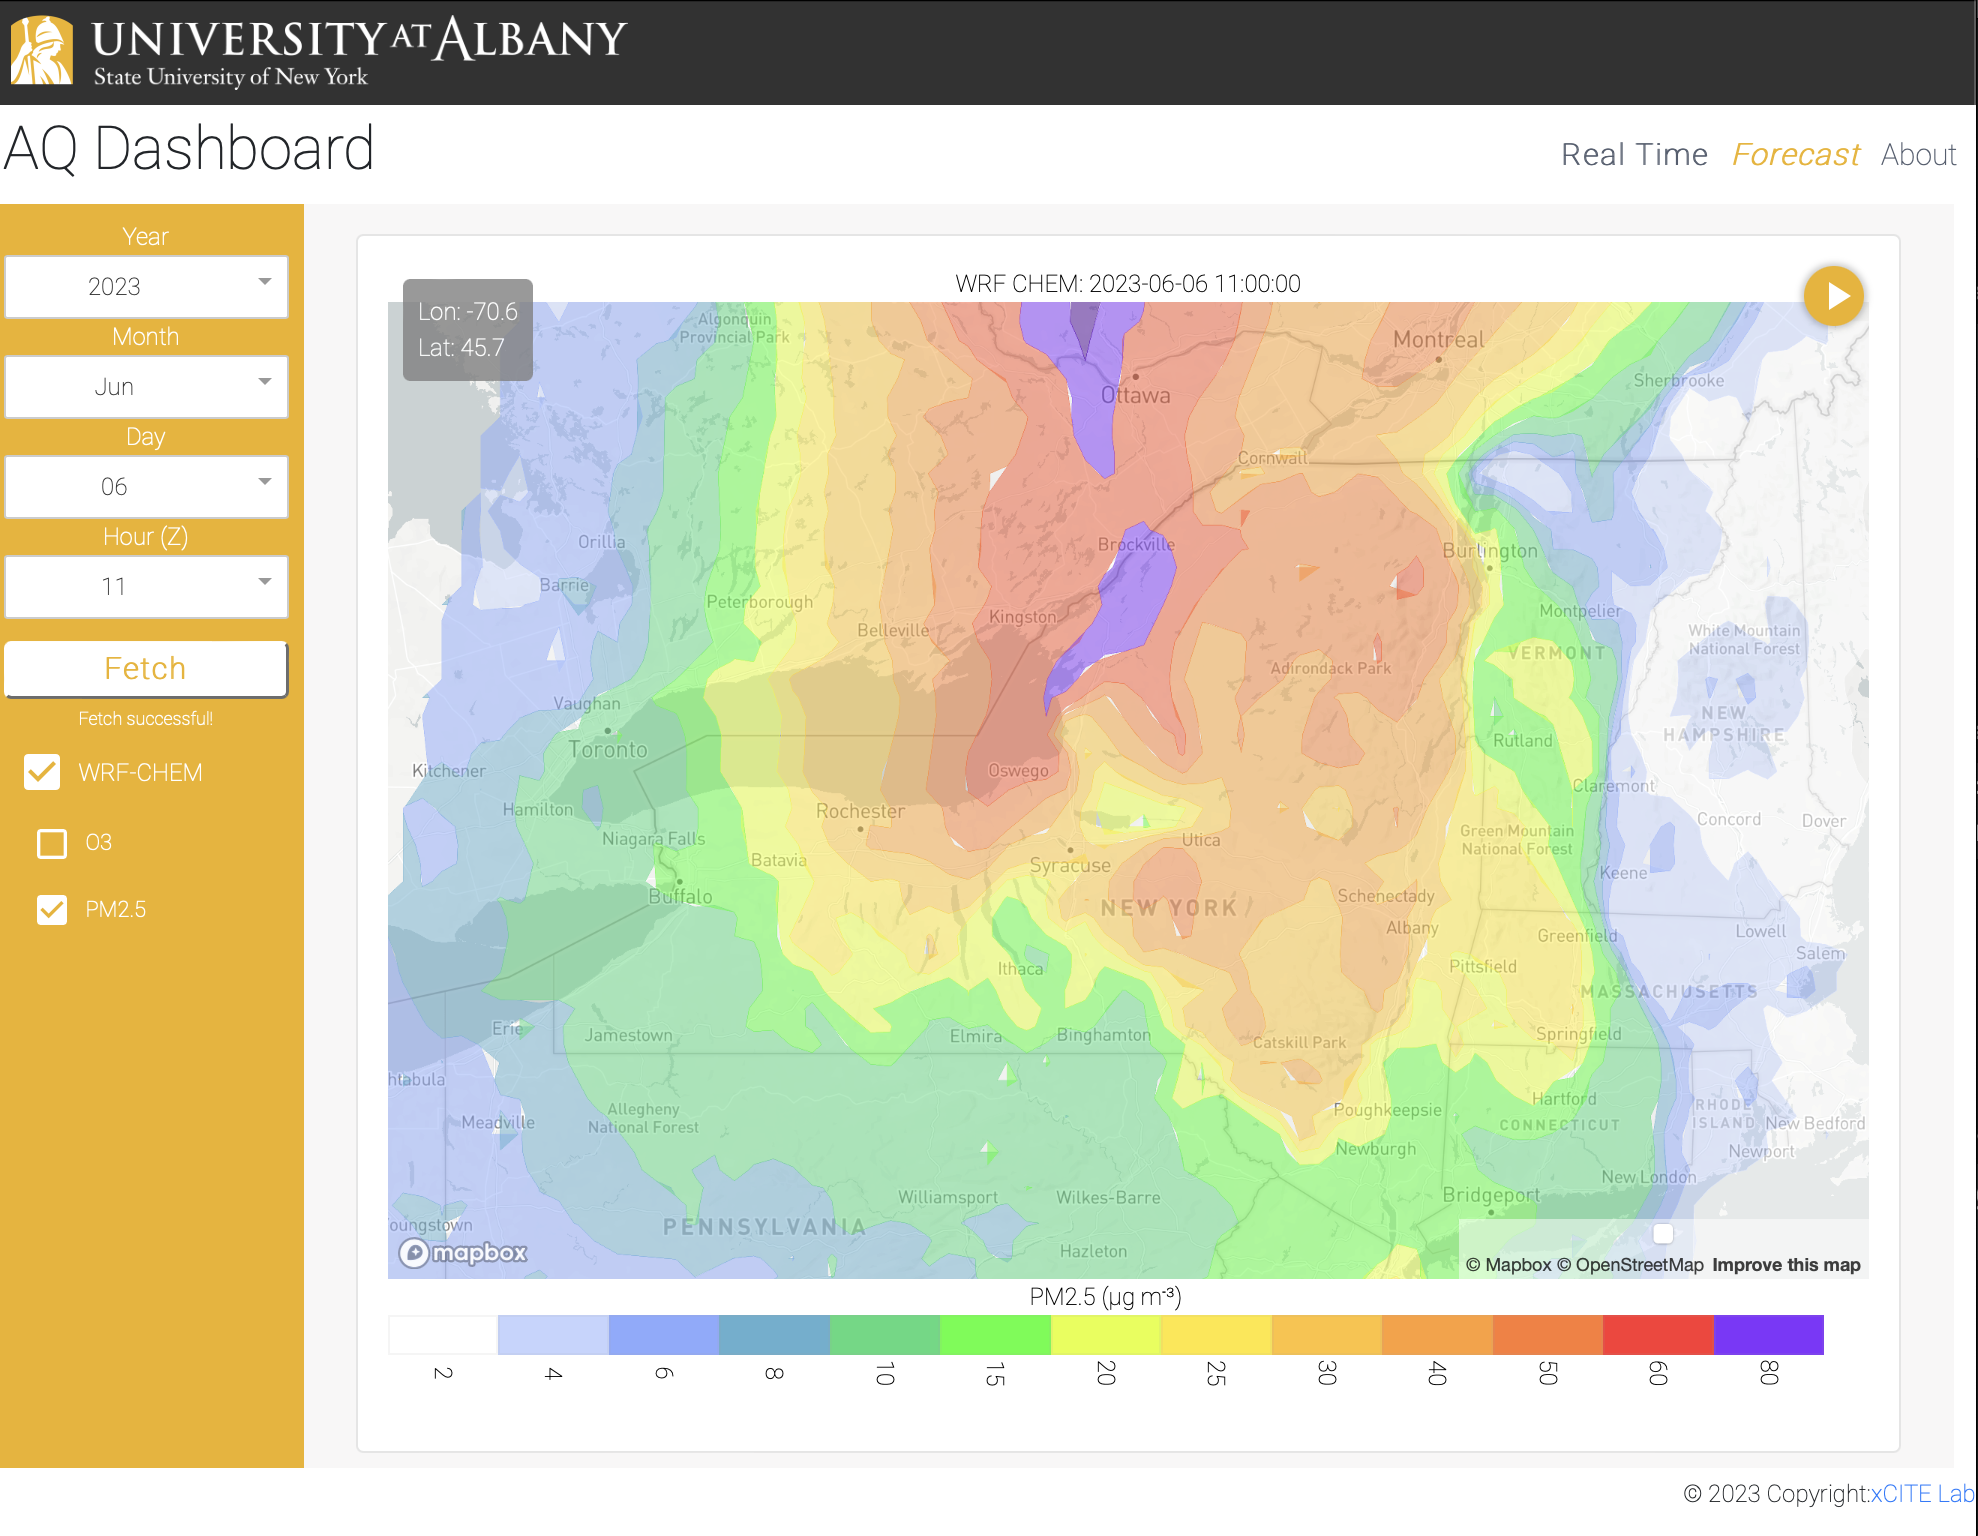Click the Year dropdown chevron
The image size is (1978, 1536).
264,281
